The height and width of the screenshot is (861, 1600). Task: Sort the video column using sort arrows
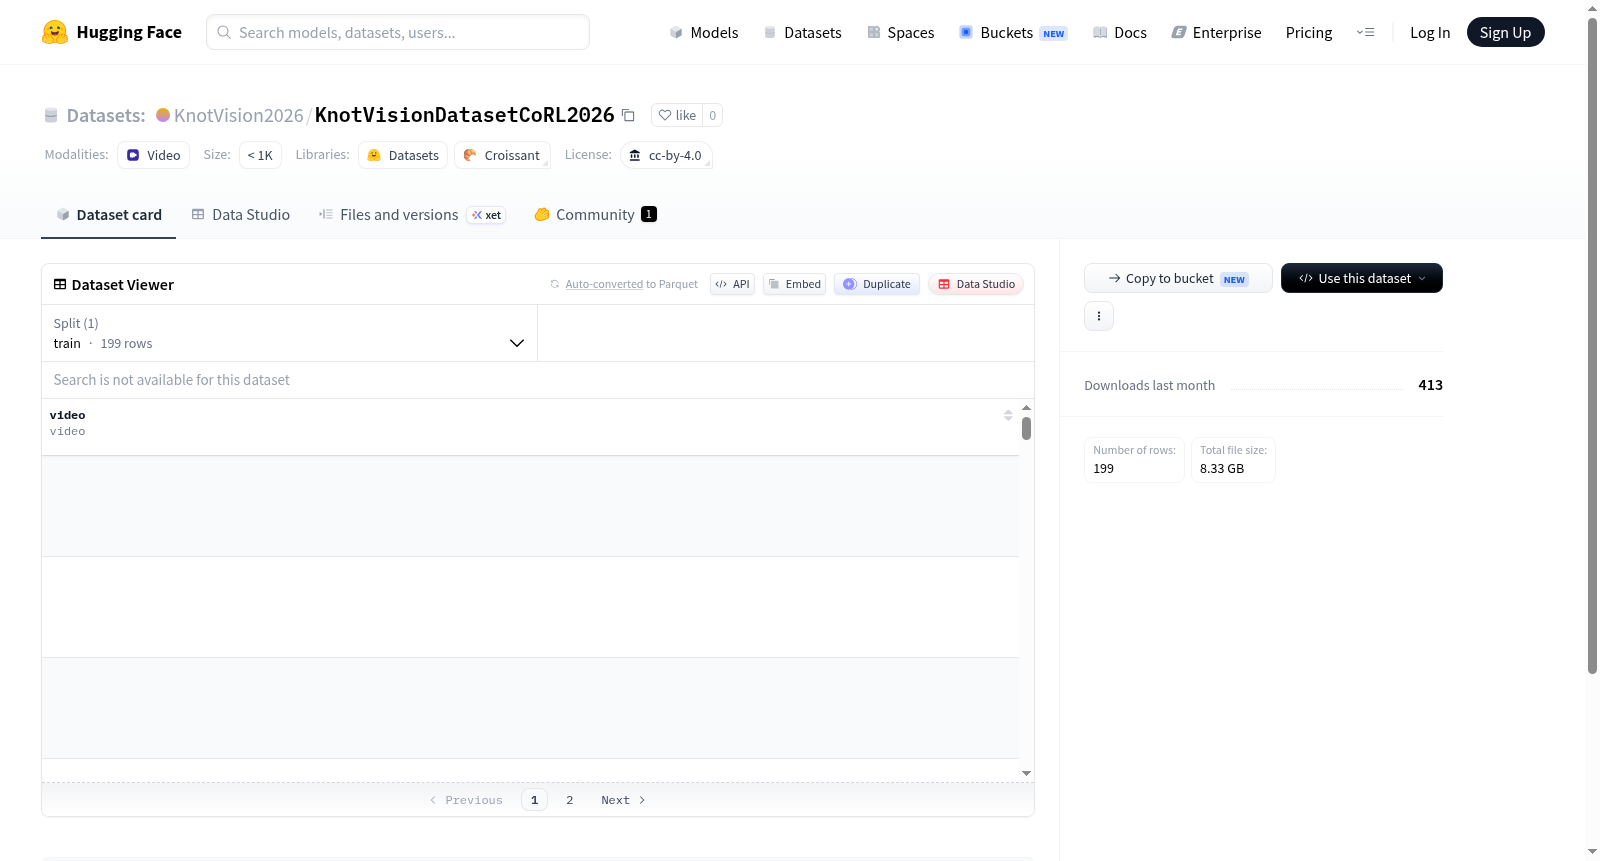coord(1008,415)
